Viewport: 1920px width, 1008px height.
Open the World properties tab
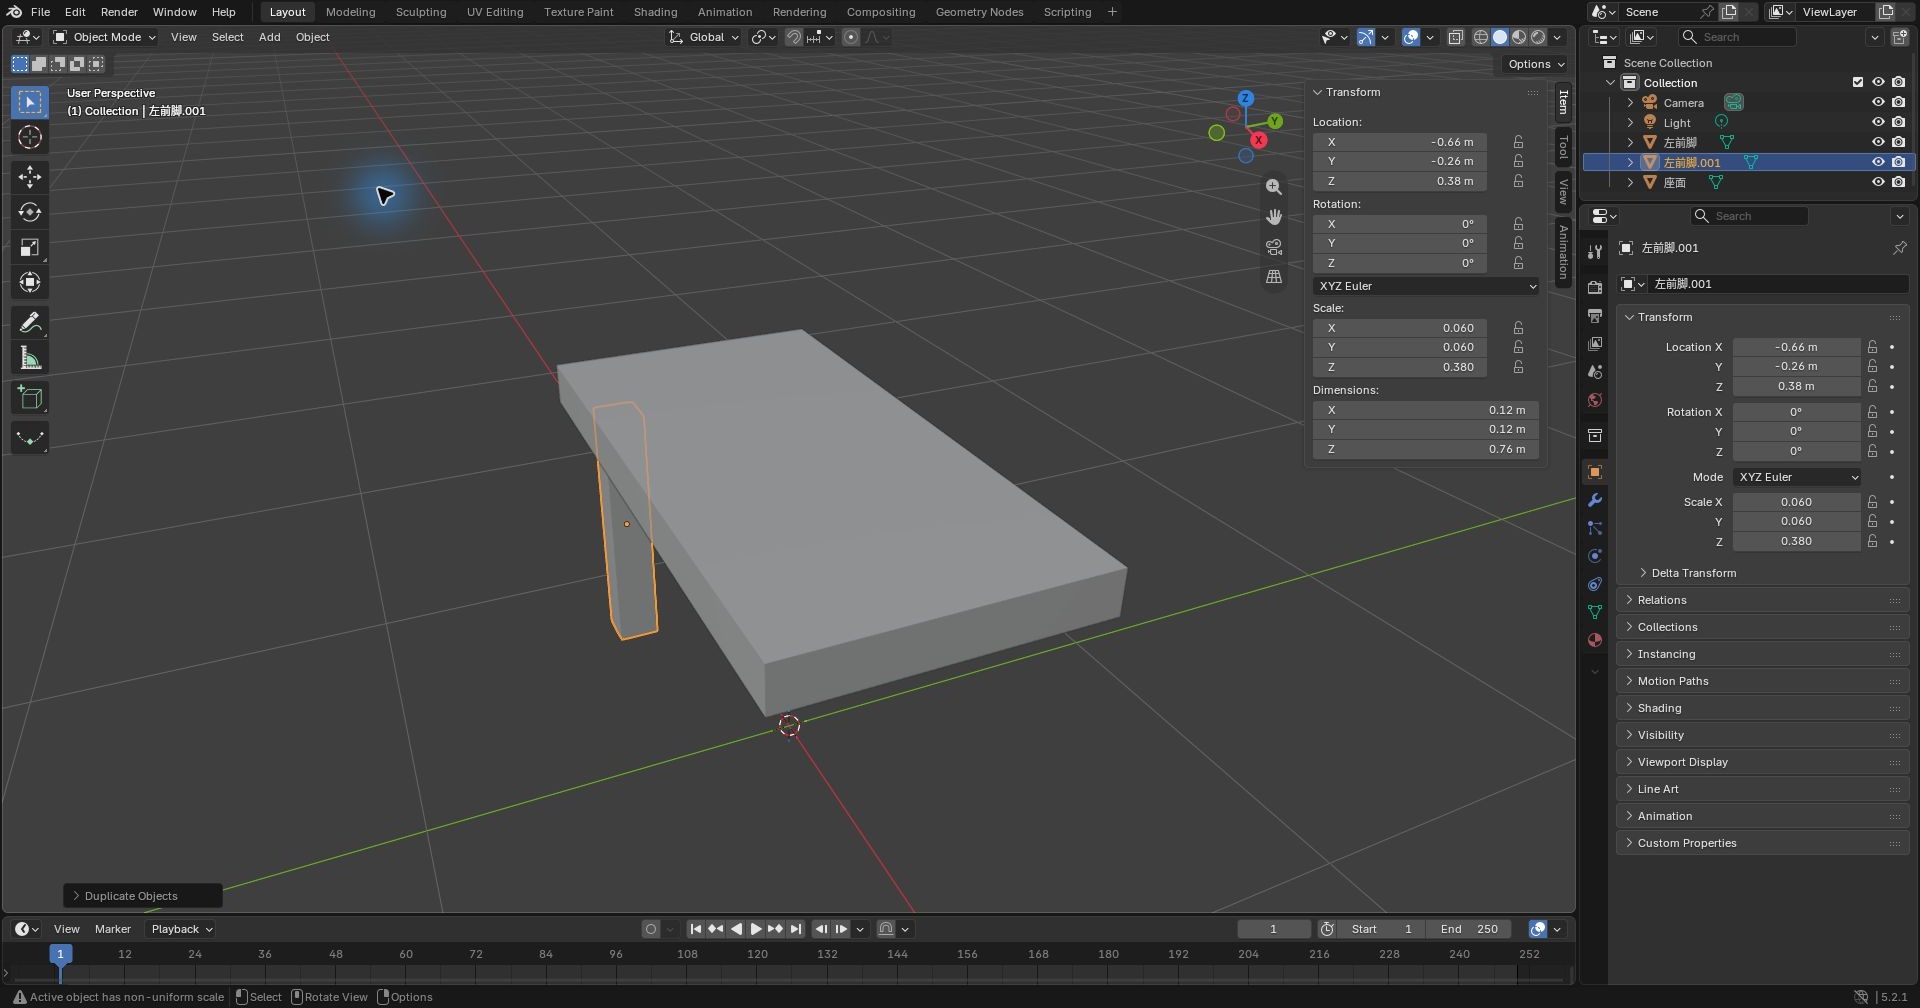1595,400
